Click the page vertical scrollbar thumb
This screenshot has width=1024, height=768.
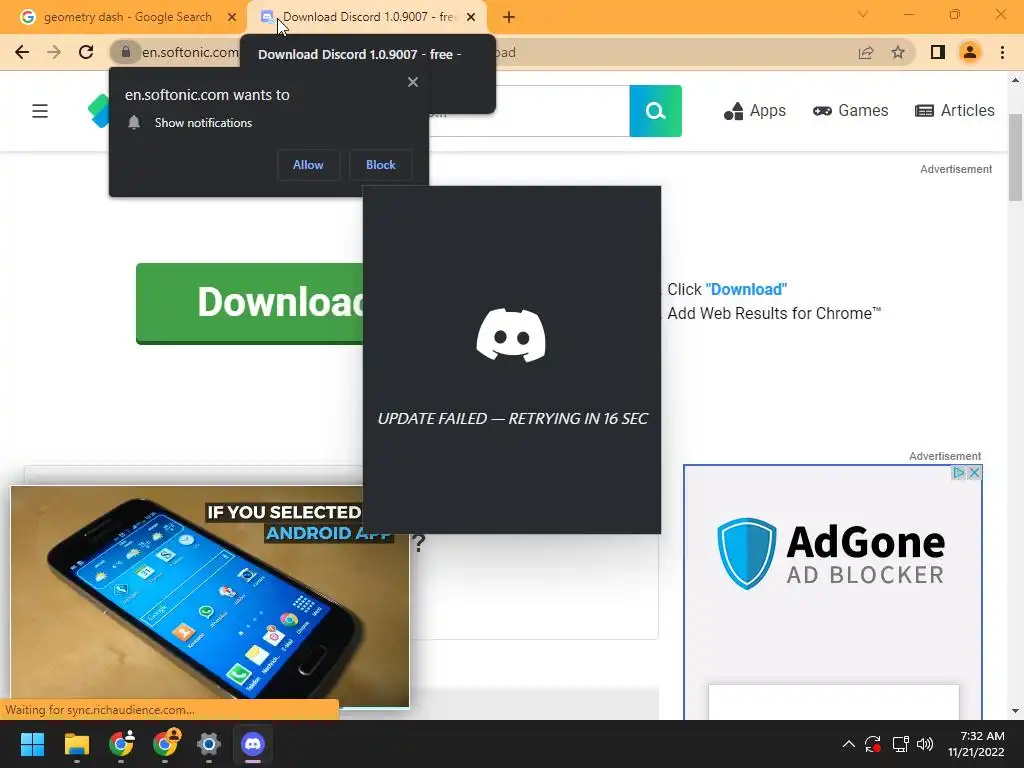(x=1015, y=157)
